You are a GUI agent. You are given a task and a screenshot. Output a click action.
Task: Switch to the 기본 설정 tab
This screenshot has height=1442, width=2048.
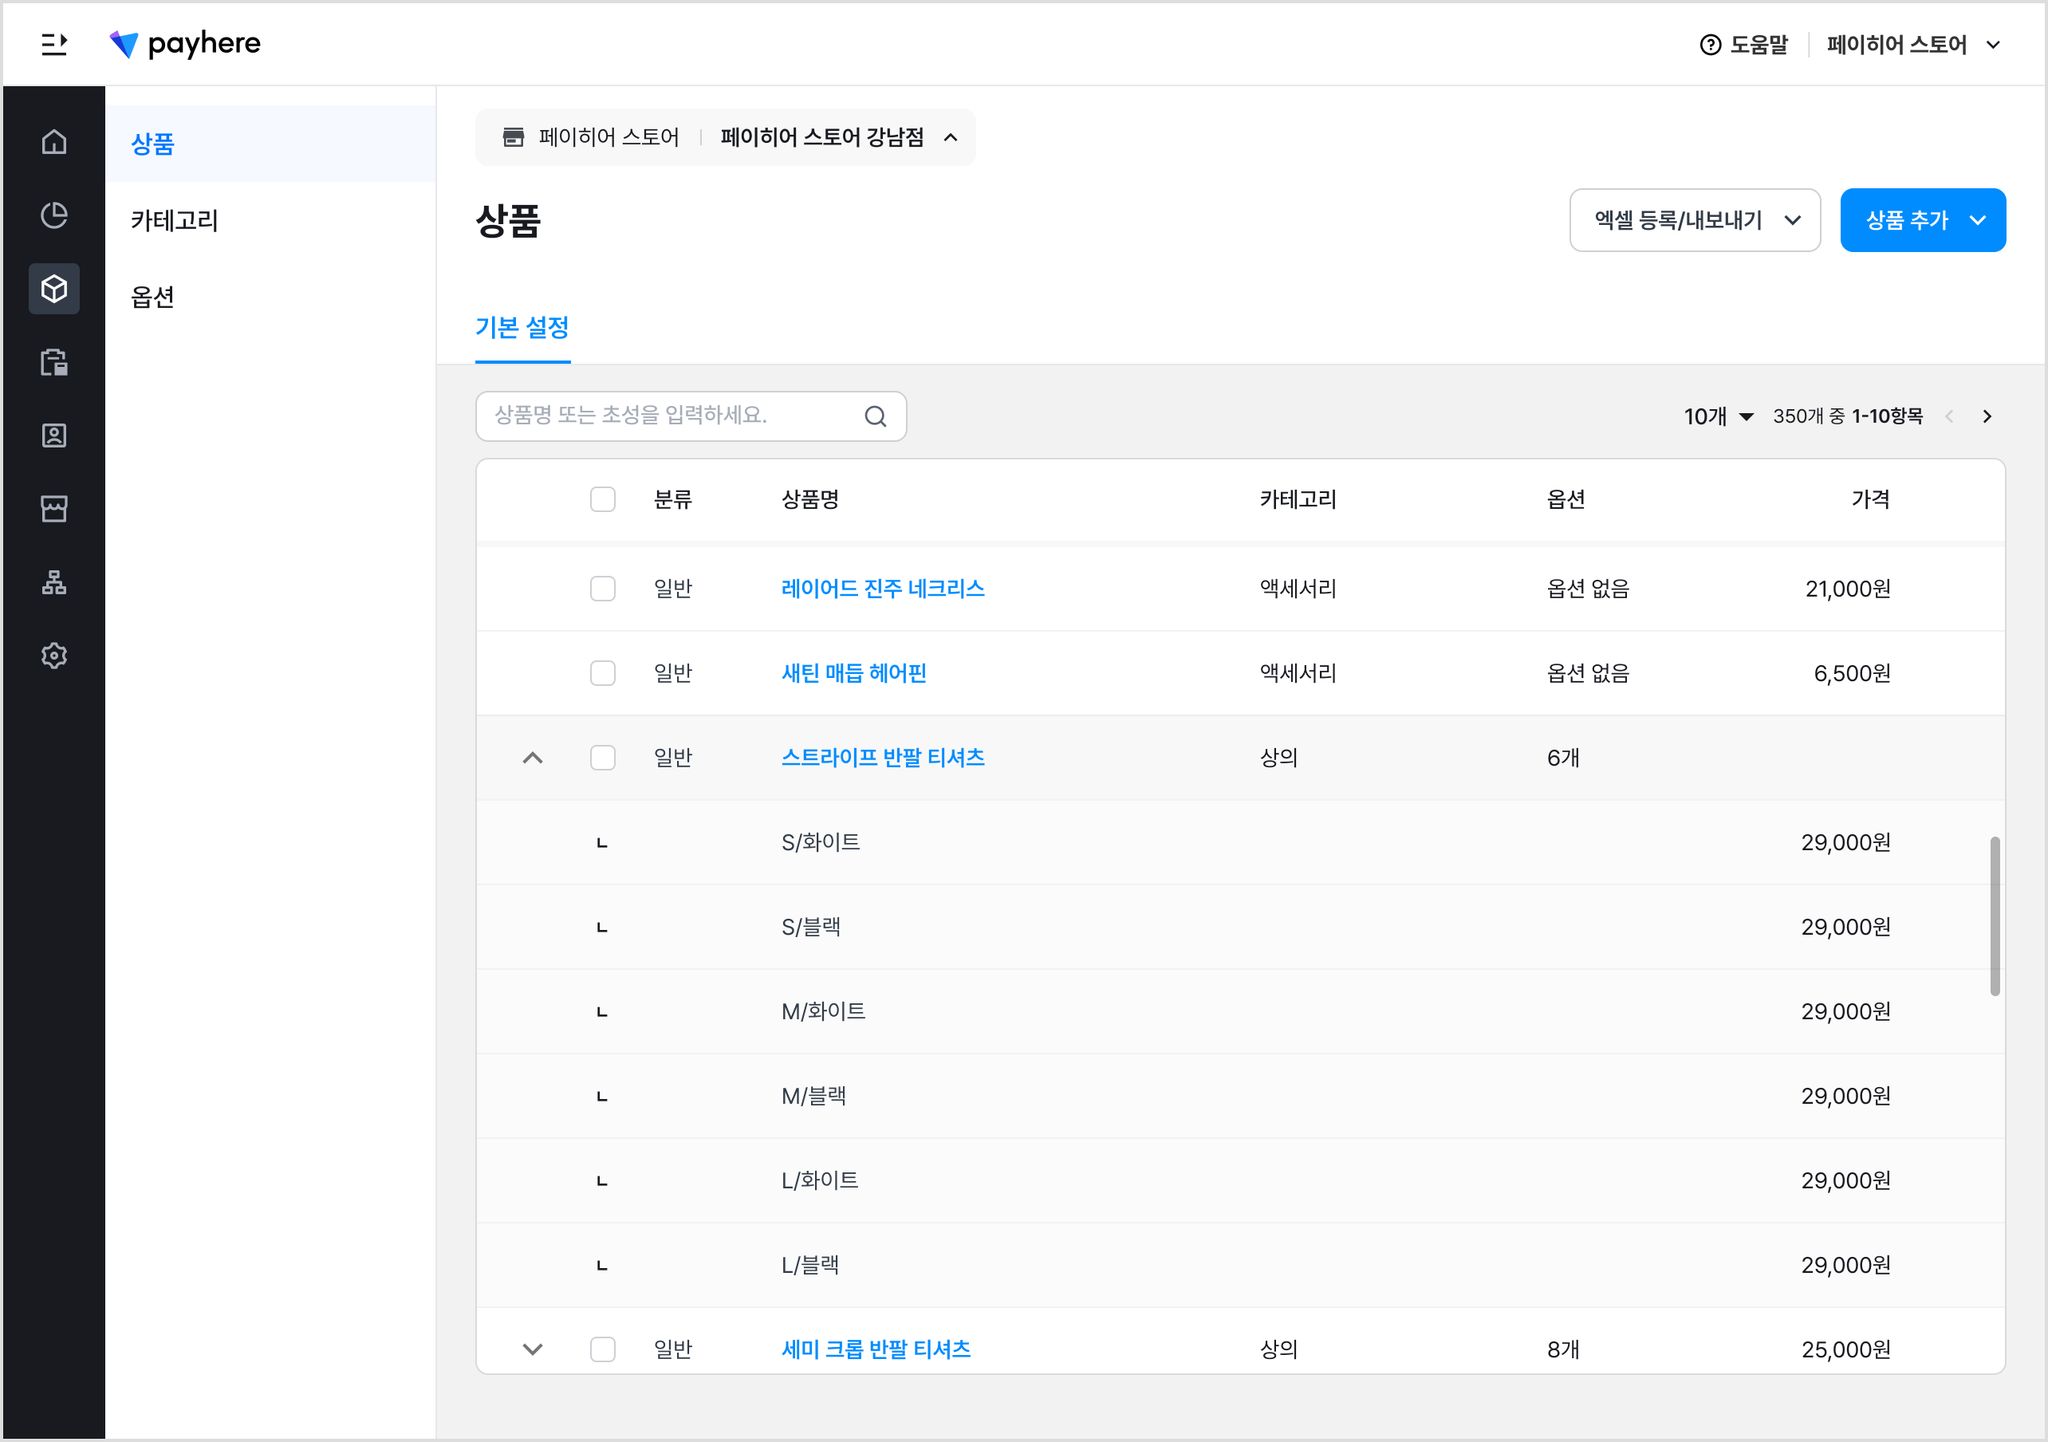[x=522, y=328]
